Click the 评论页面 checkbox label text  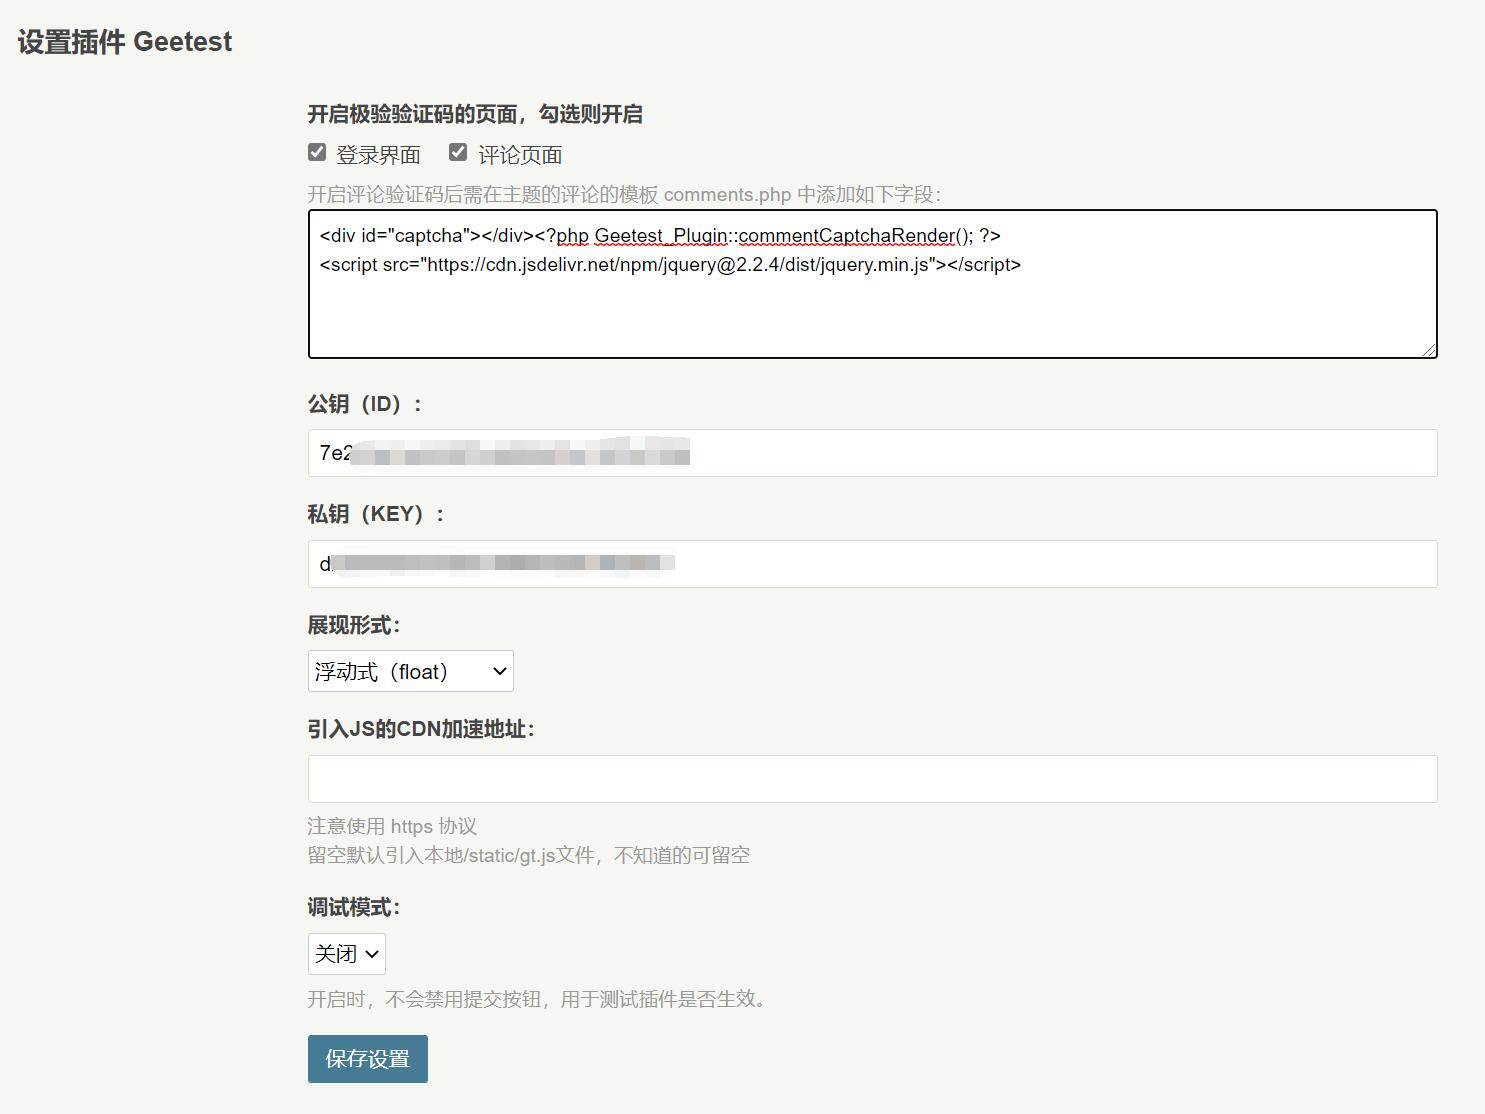tap(520, 155)
